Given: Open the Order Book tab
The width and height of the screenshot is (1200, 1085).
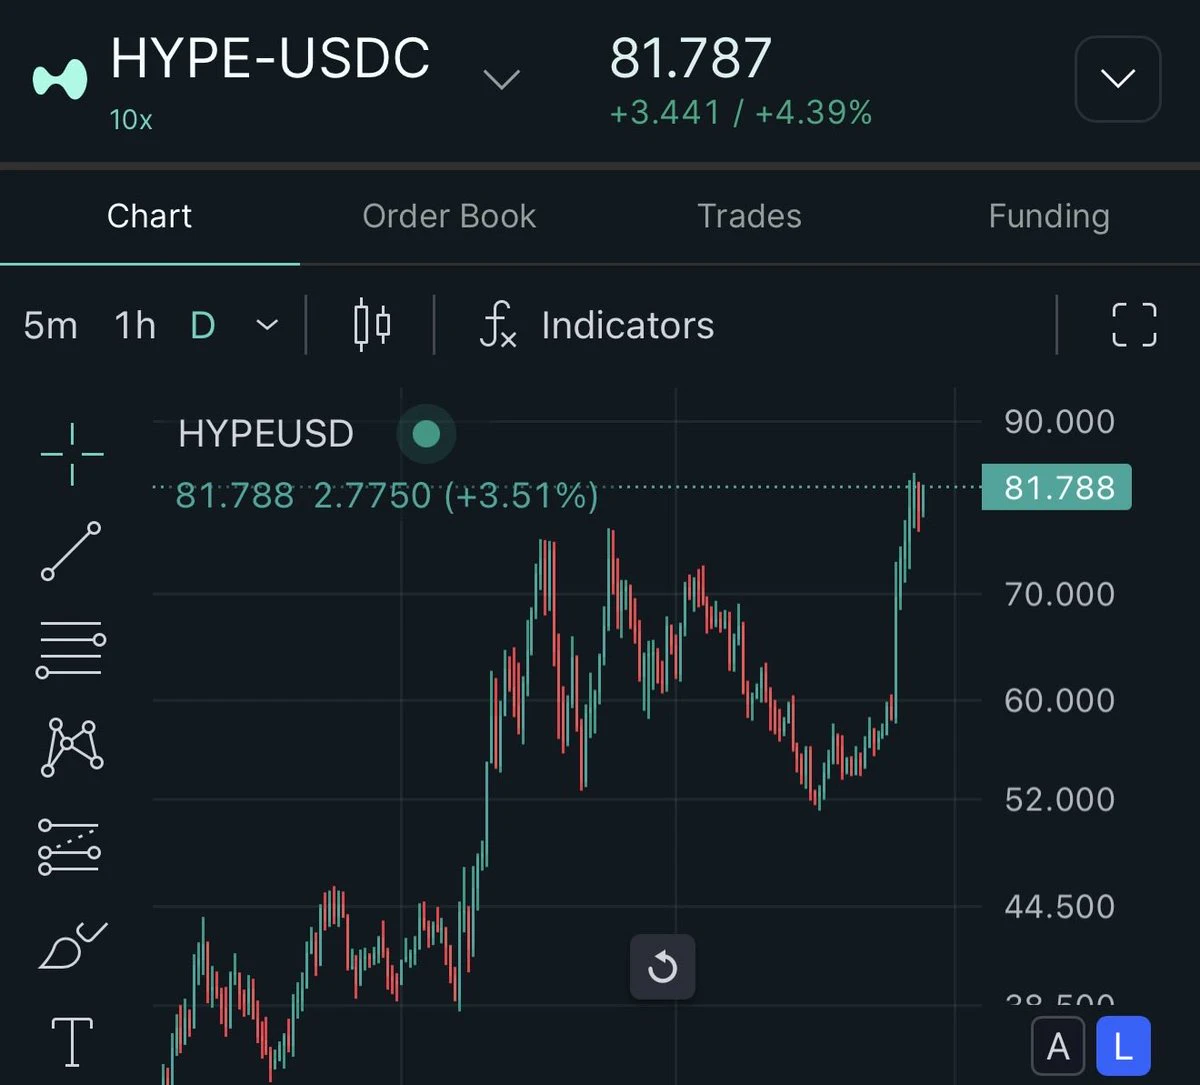Looking at the screenshot, I should [x=449, y=216].
